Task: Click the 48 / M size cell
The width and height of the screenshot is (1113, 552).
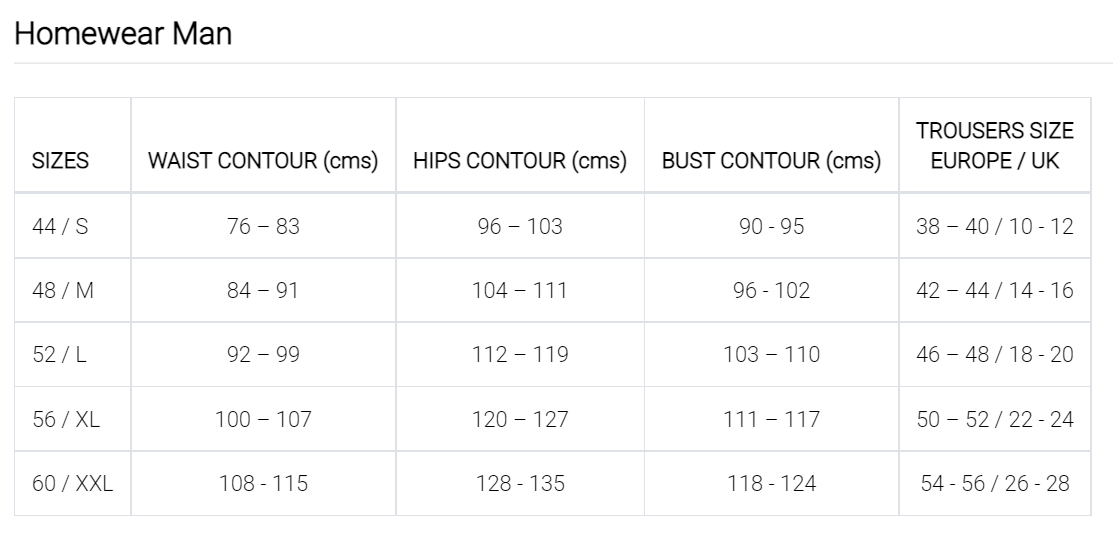Action: coord(63,290)
